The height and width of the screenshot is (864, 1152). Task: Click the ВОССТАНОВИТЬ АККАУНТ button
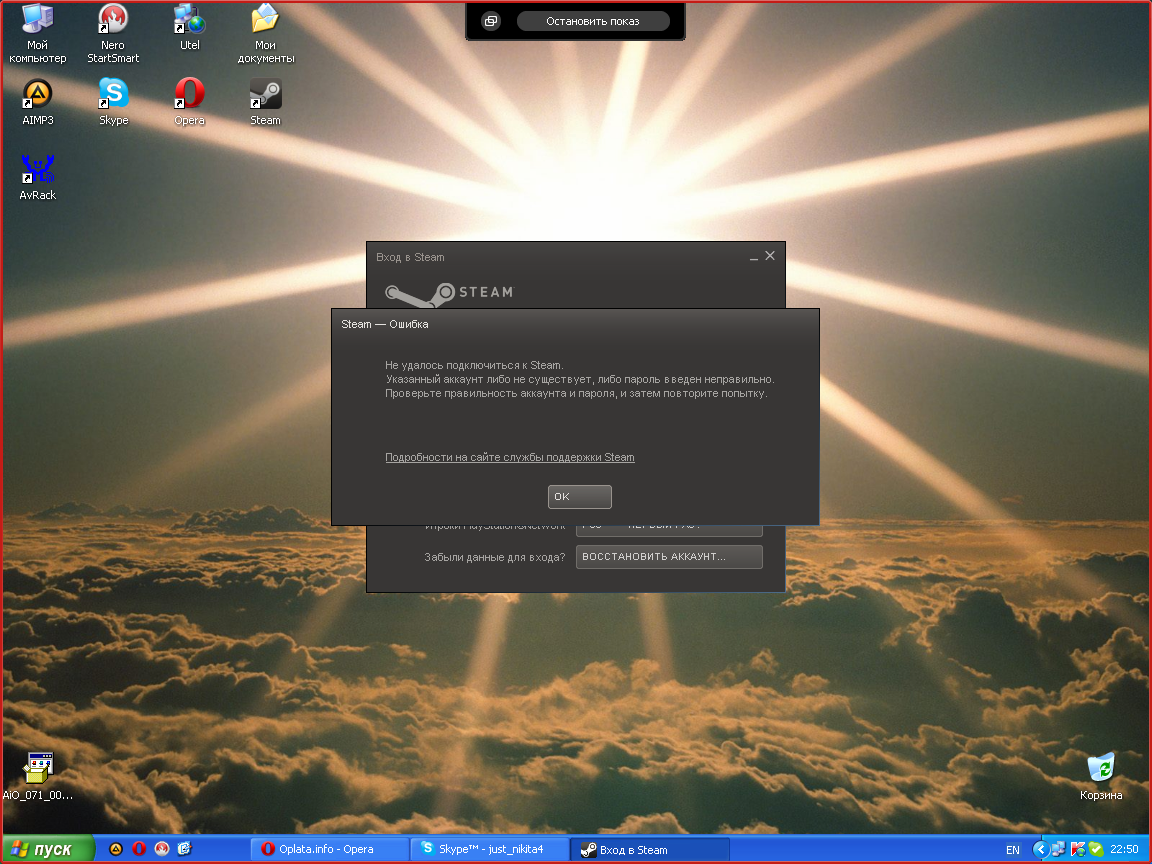669,557
